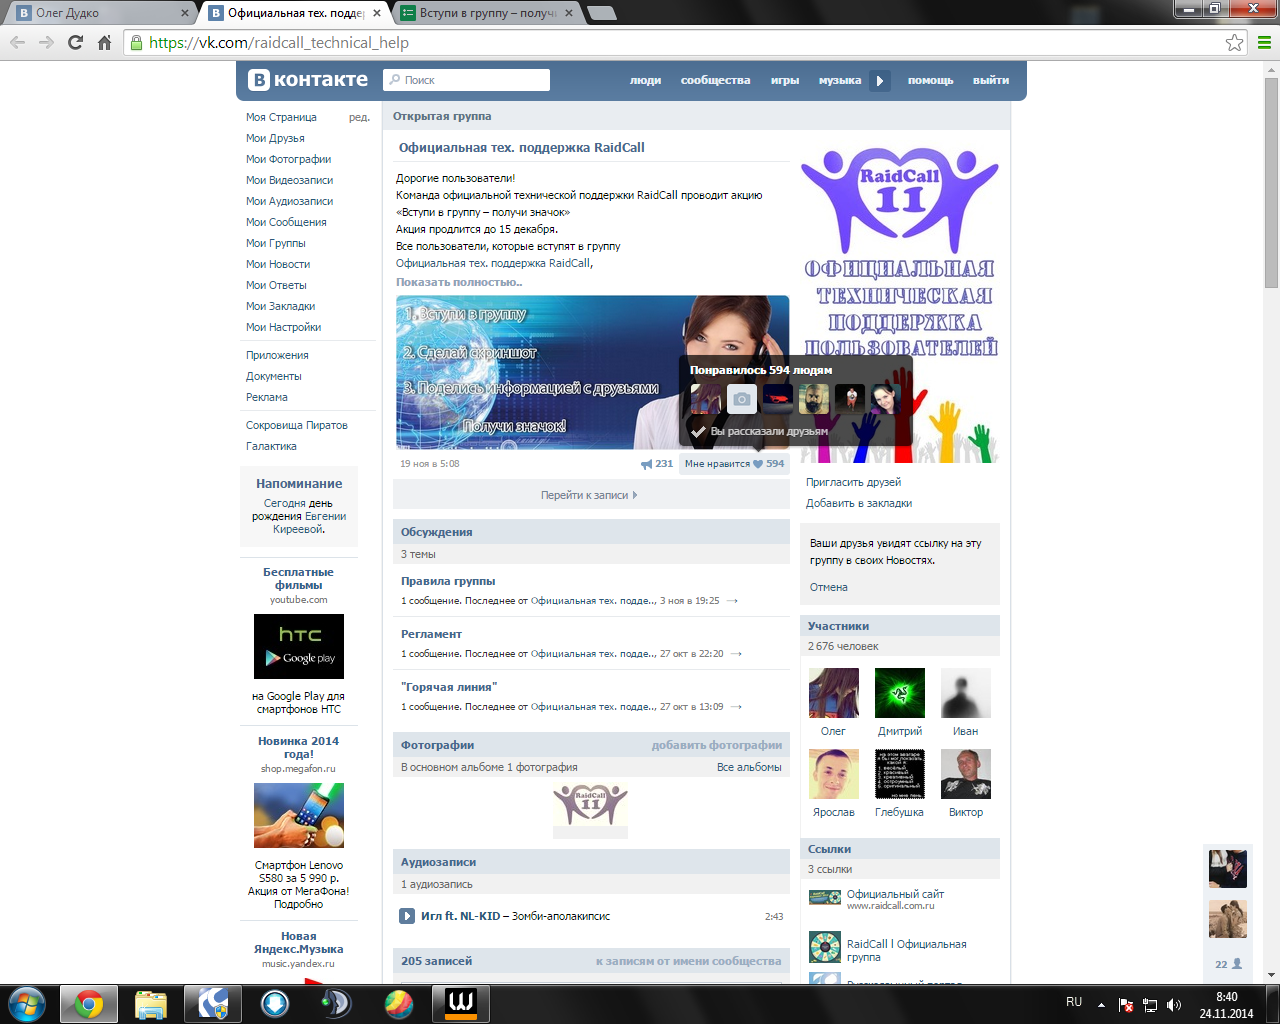This screenshot has height=1032, width=1280.
Task: Open member Олег's avatar
Action: pyautogui.click(x=833, y=693)
